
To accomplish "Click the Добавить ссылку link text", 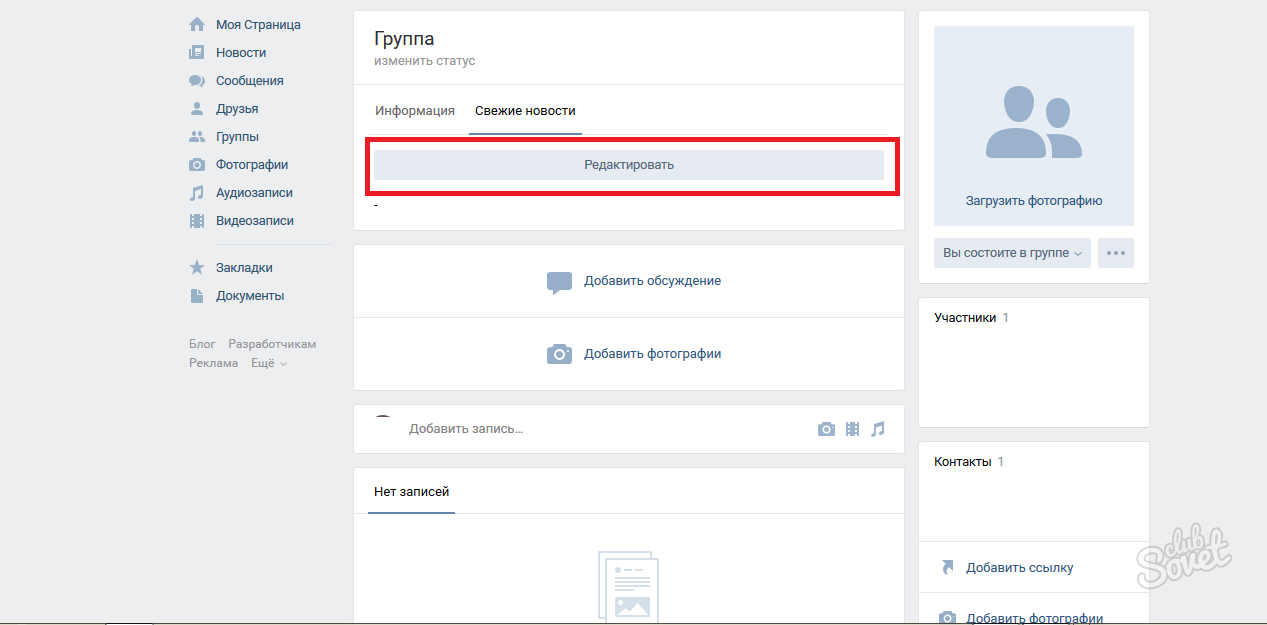I will point(1019,568).
